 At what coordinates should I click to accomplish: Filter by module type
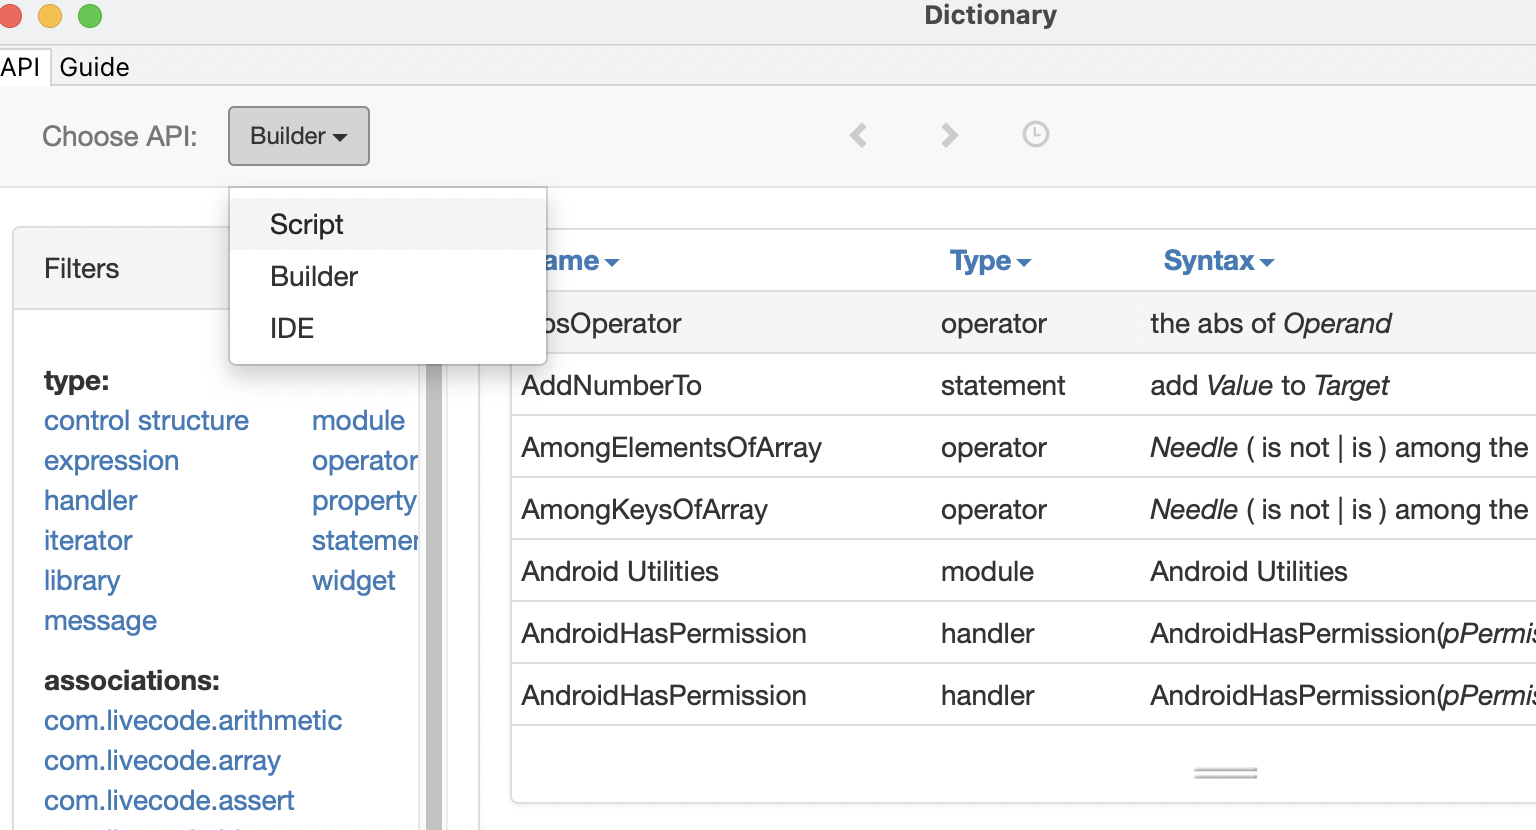pos(358,421)
